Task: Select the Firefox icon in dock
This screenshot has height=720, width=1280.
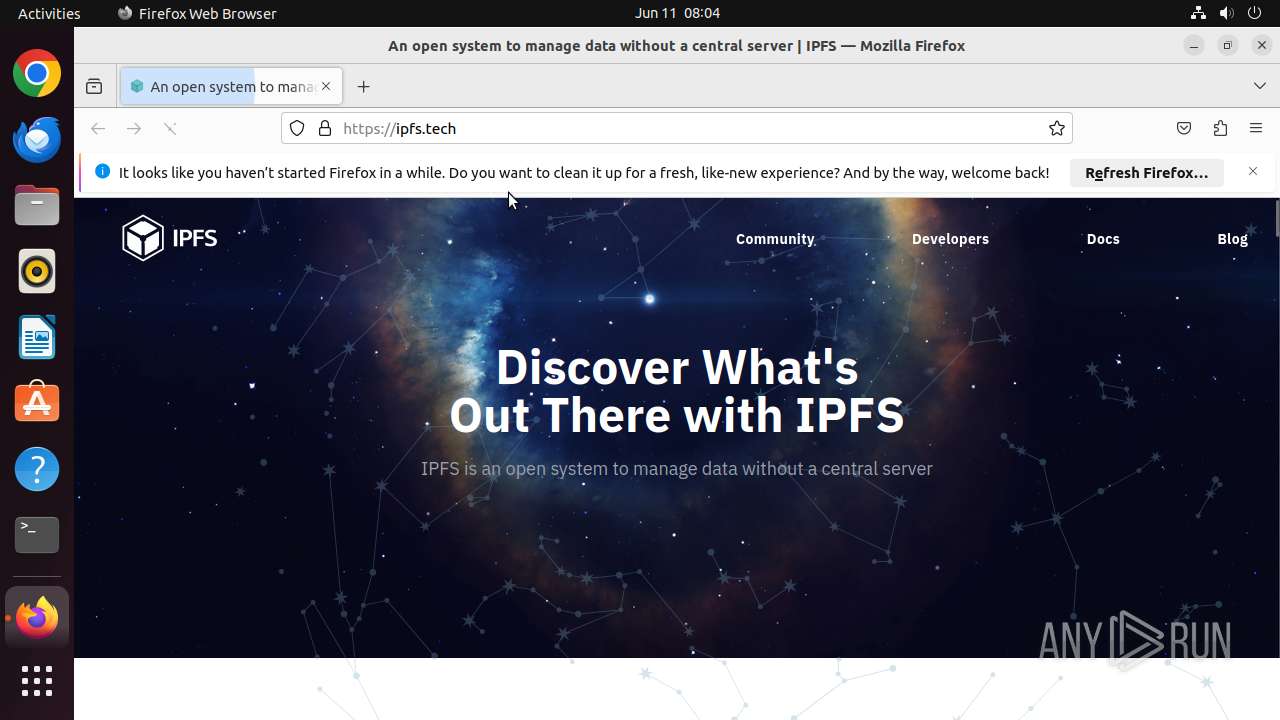Action: point(37,617)
